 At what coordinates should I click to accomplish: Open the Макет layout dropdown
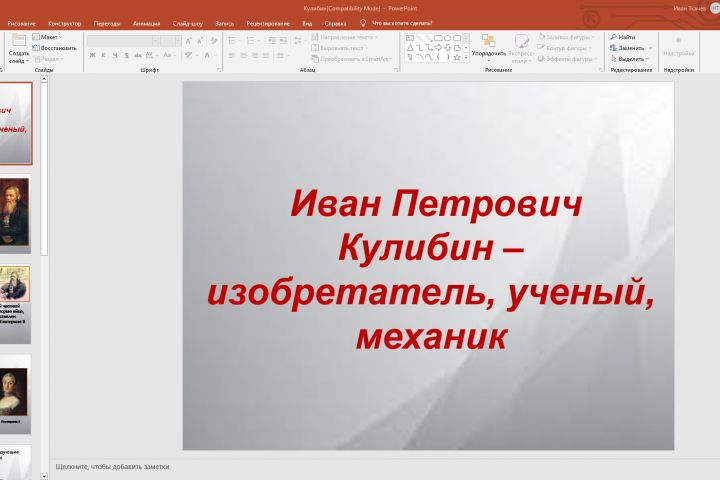tap(47, 37)
